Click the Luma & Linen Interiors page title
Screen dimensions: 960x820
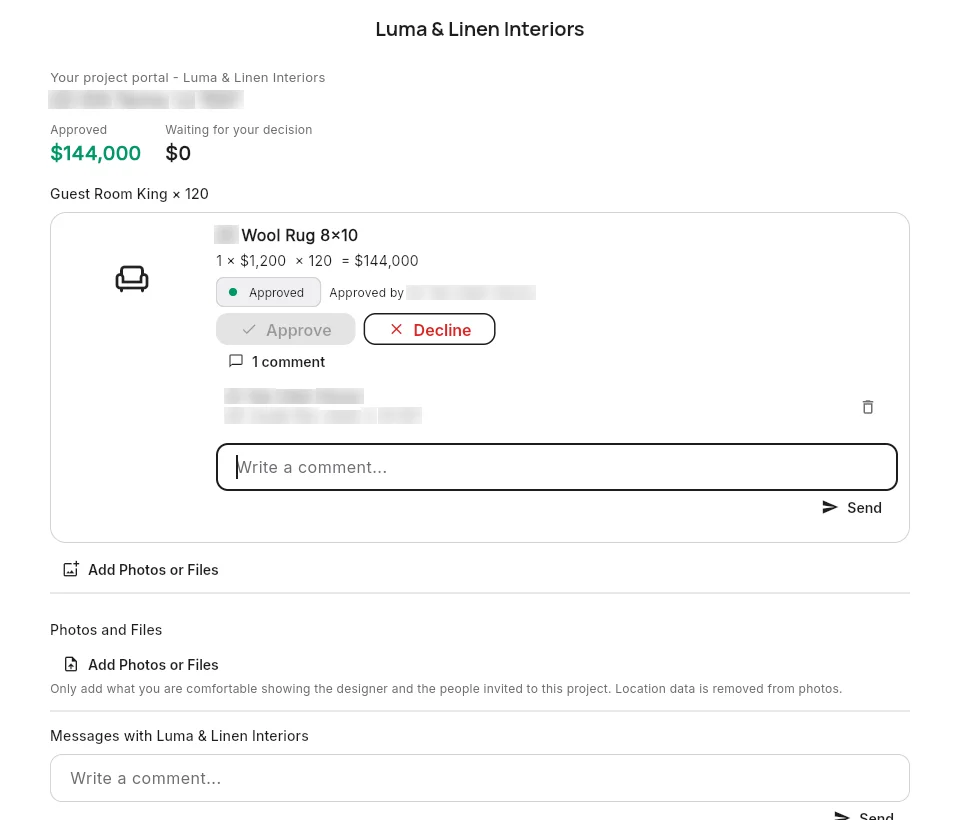pos(480,29)
